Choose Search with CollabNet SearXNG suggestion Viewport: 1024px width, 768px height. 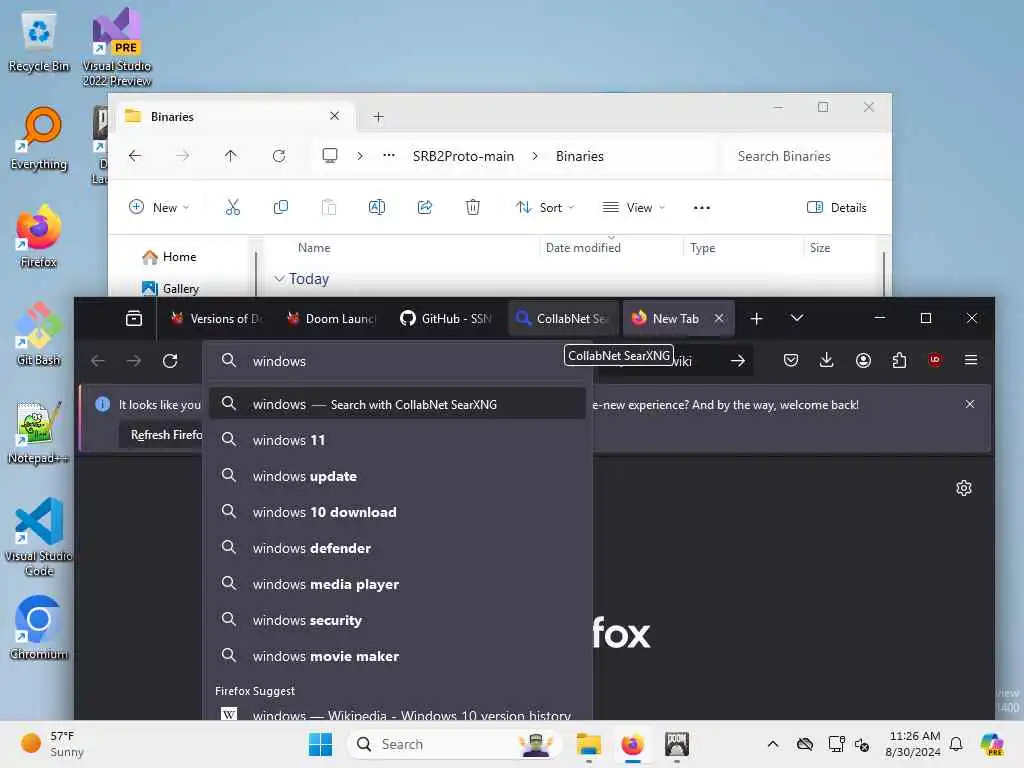click(x=397, y=404)
